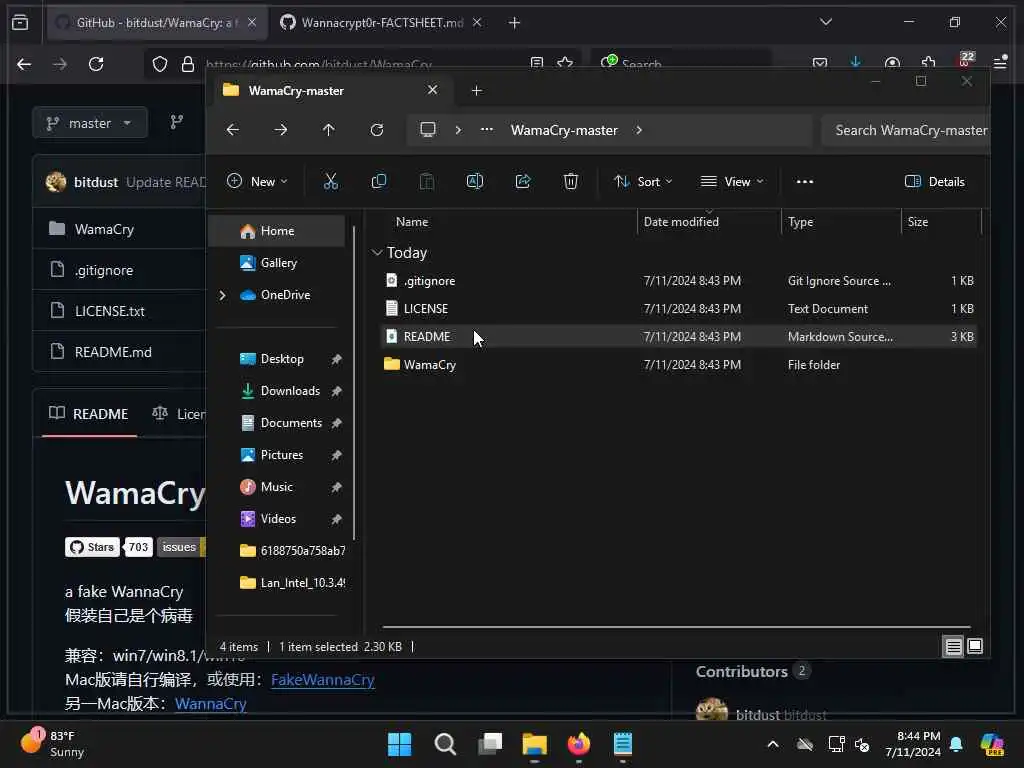
Task: Click the Delete trash can icon
Action: click(571, 182)
